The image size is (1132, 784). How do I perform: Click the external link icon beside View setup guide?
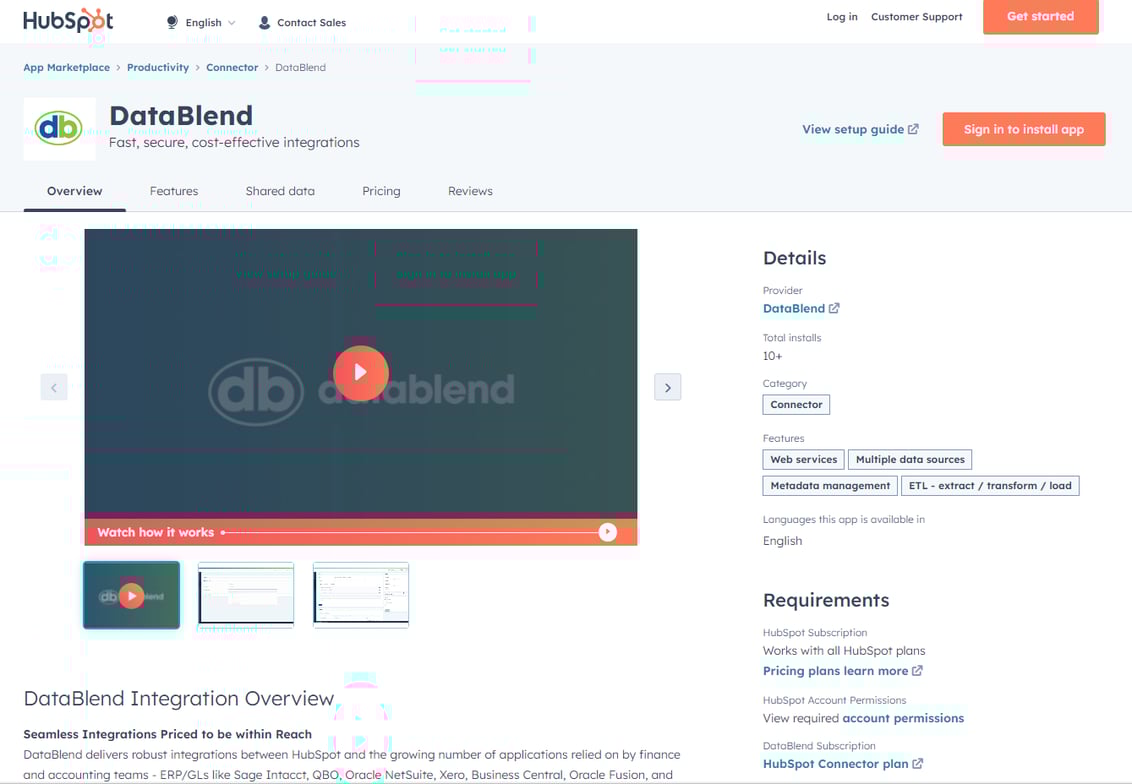click(x=913, y=129)
